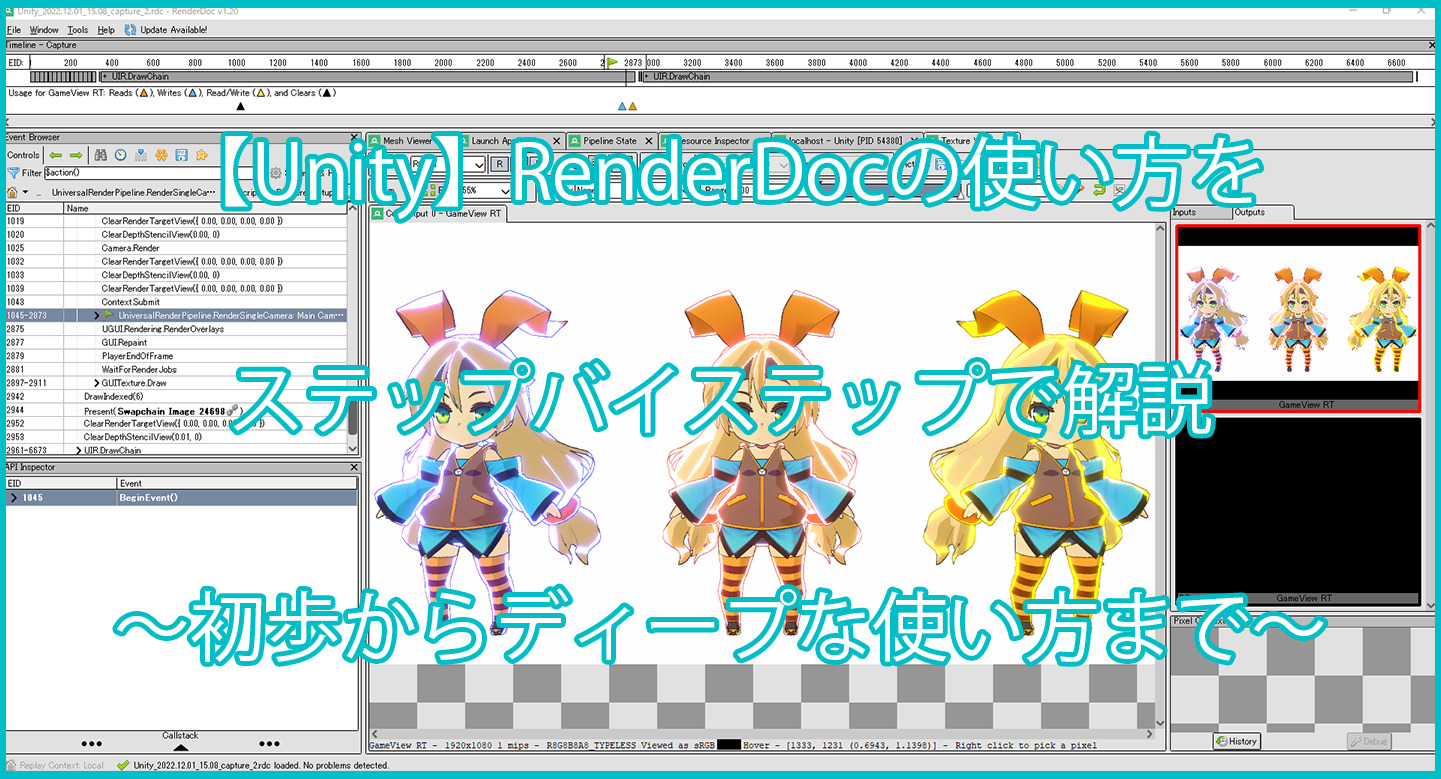
Task: Click the Debug button in Pixel Context
Action: tap(1369, 741)
